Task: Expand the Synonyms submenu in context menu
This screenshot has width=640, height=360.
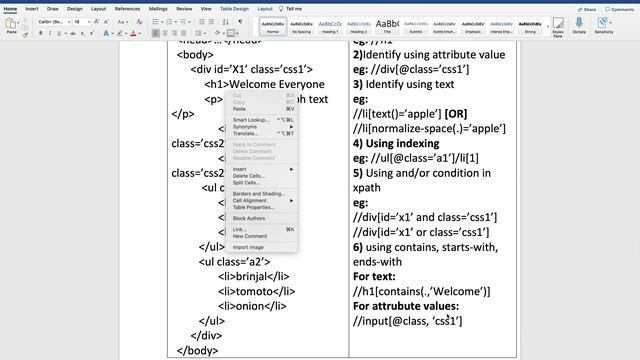Action: [x=291, y=127]
